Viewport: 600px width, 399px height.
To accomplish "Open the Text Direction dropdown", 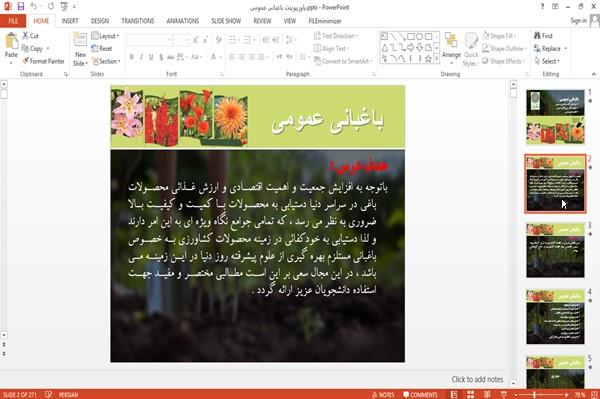I will (x=336, y=36).
